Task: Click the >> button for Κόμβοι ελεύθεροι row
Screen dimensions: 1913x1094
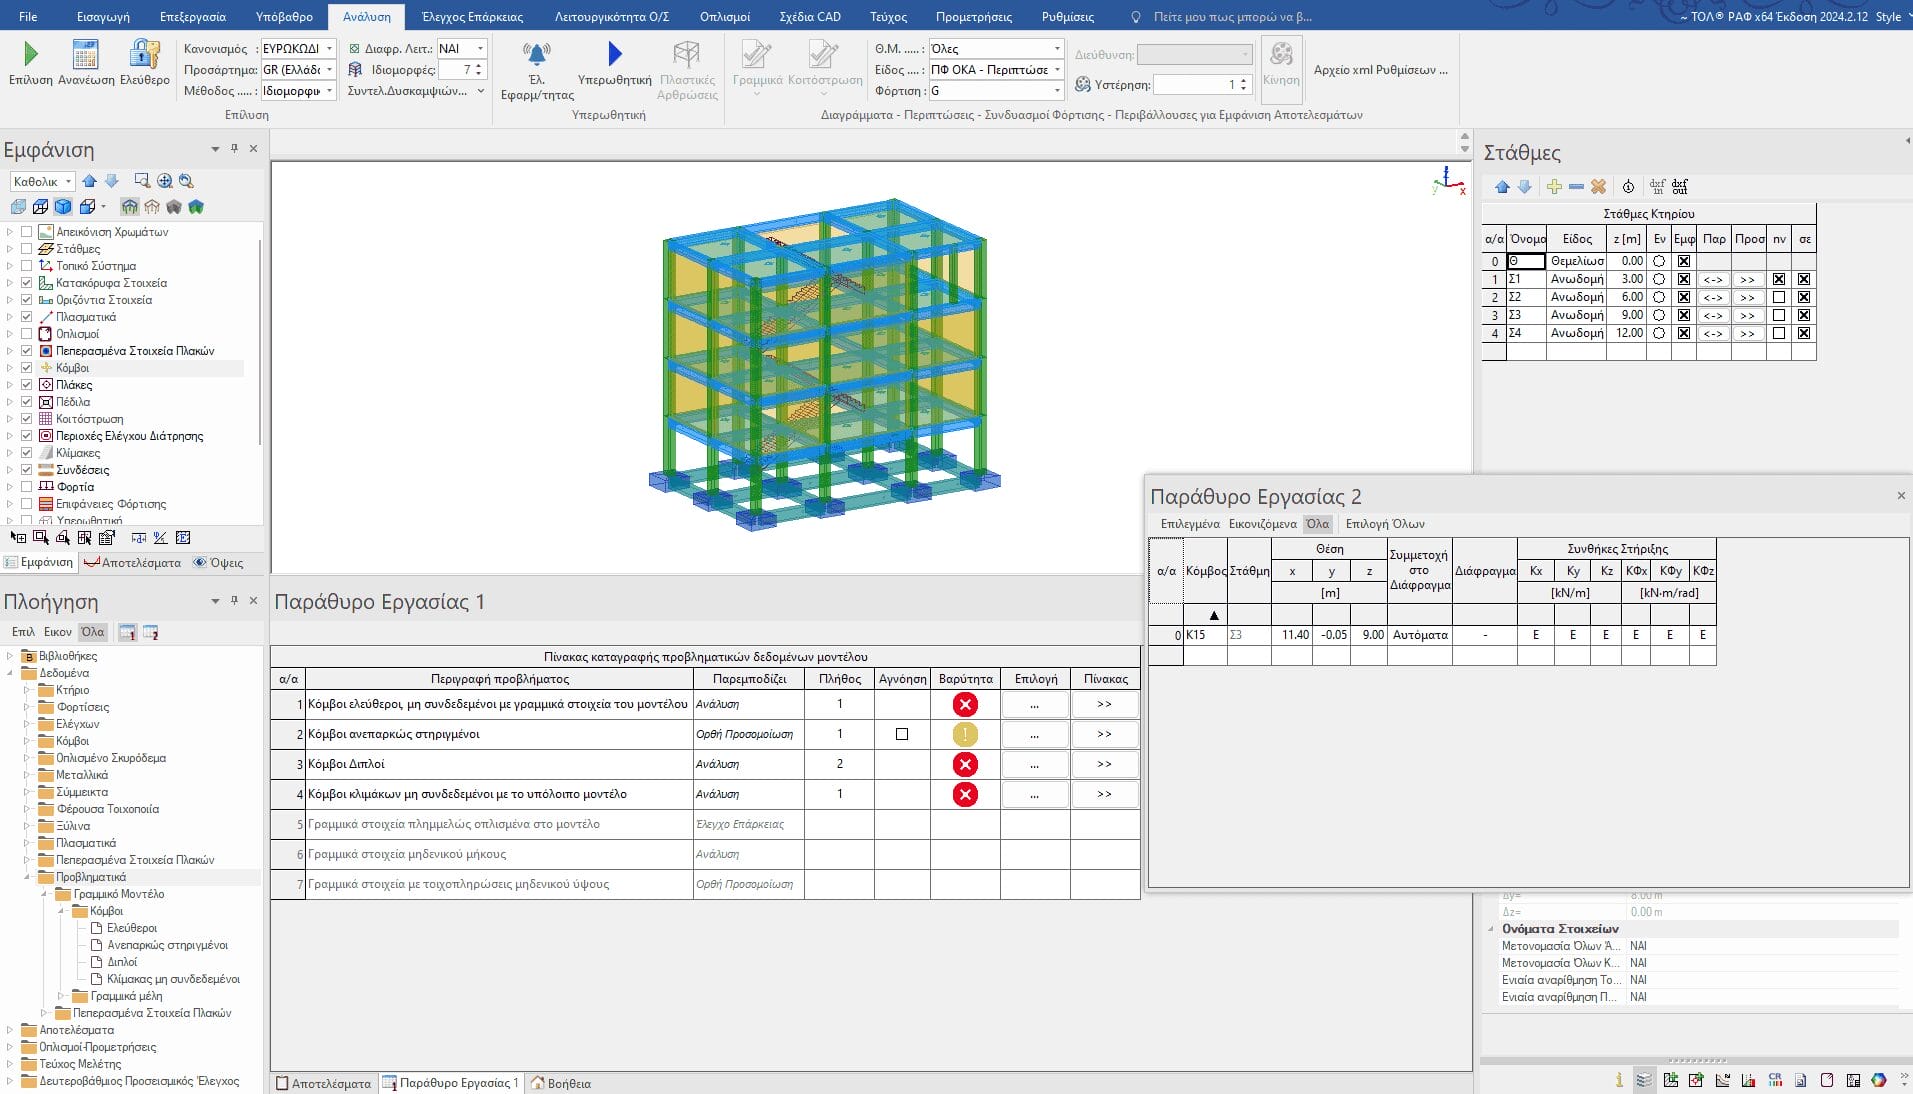Action: tap(1104, 704)
